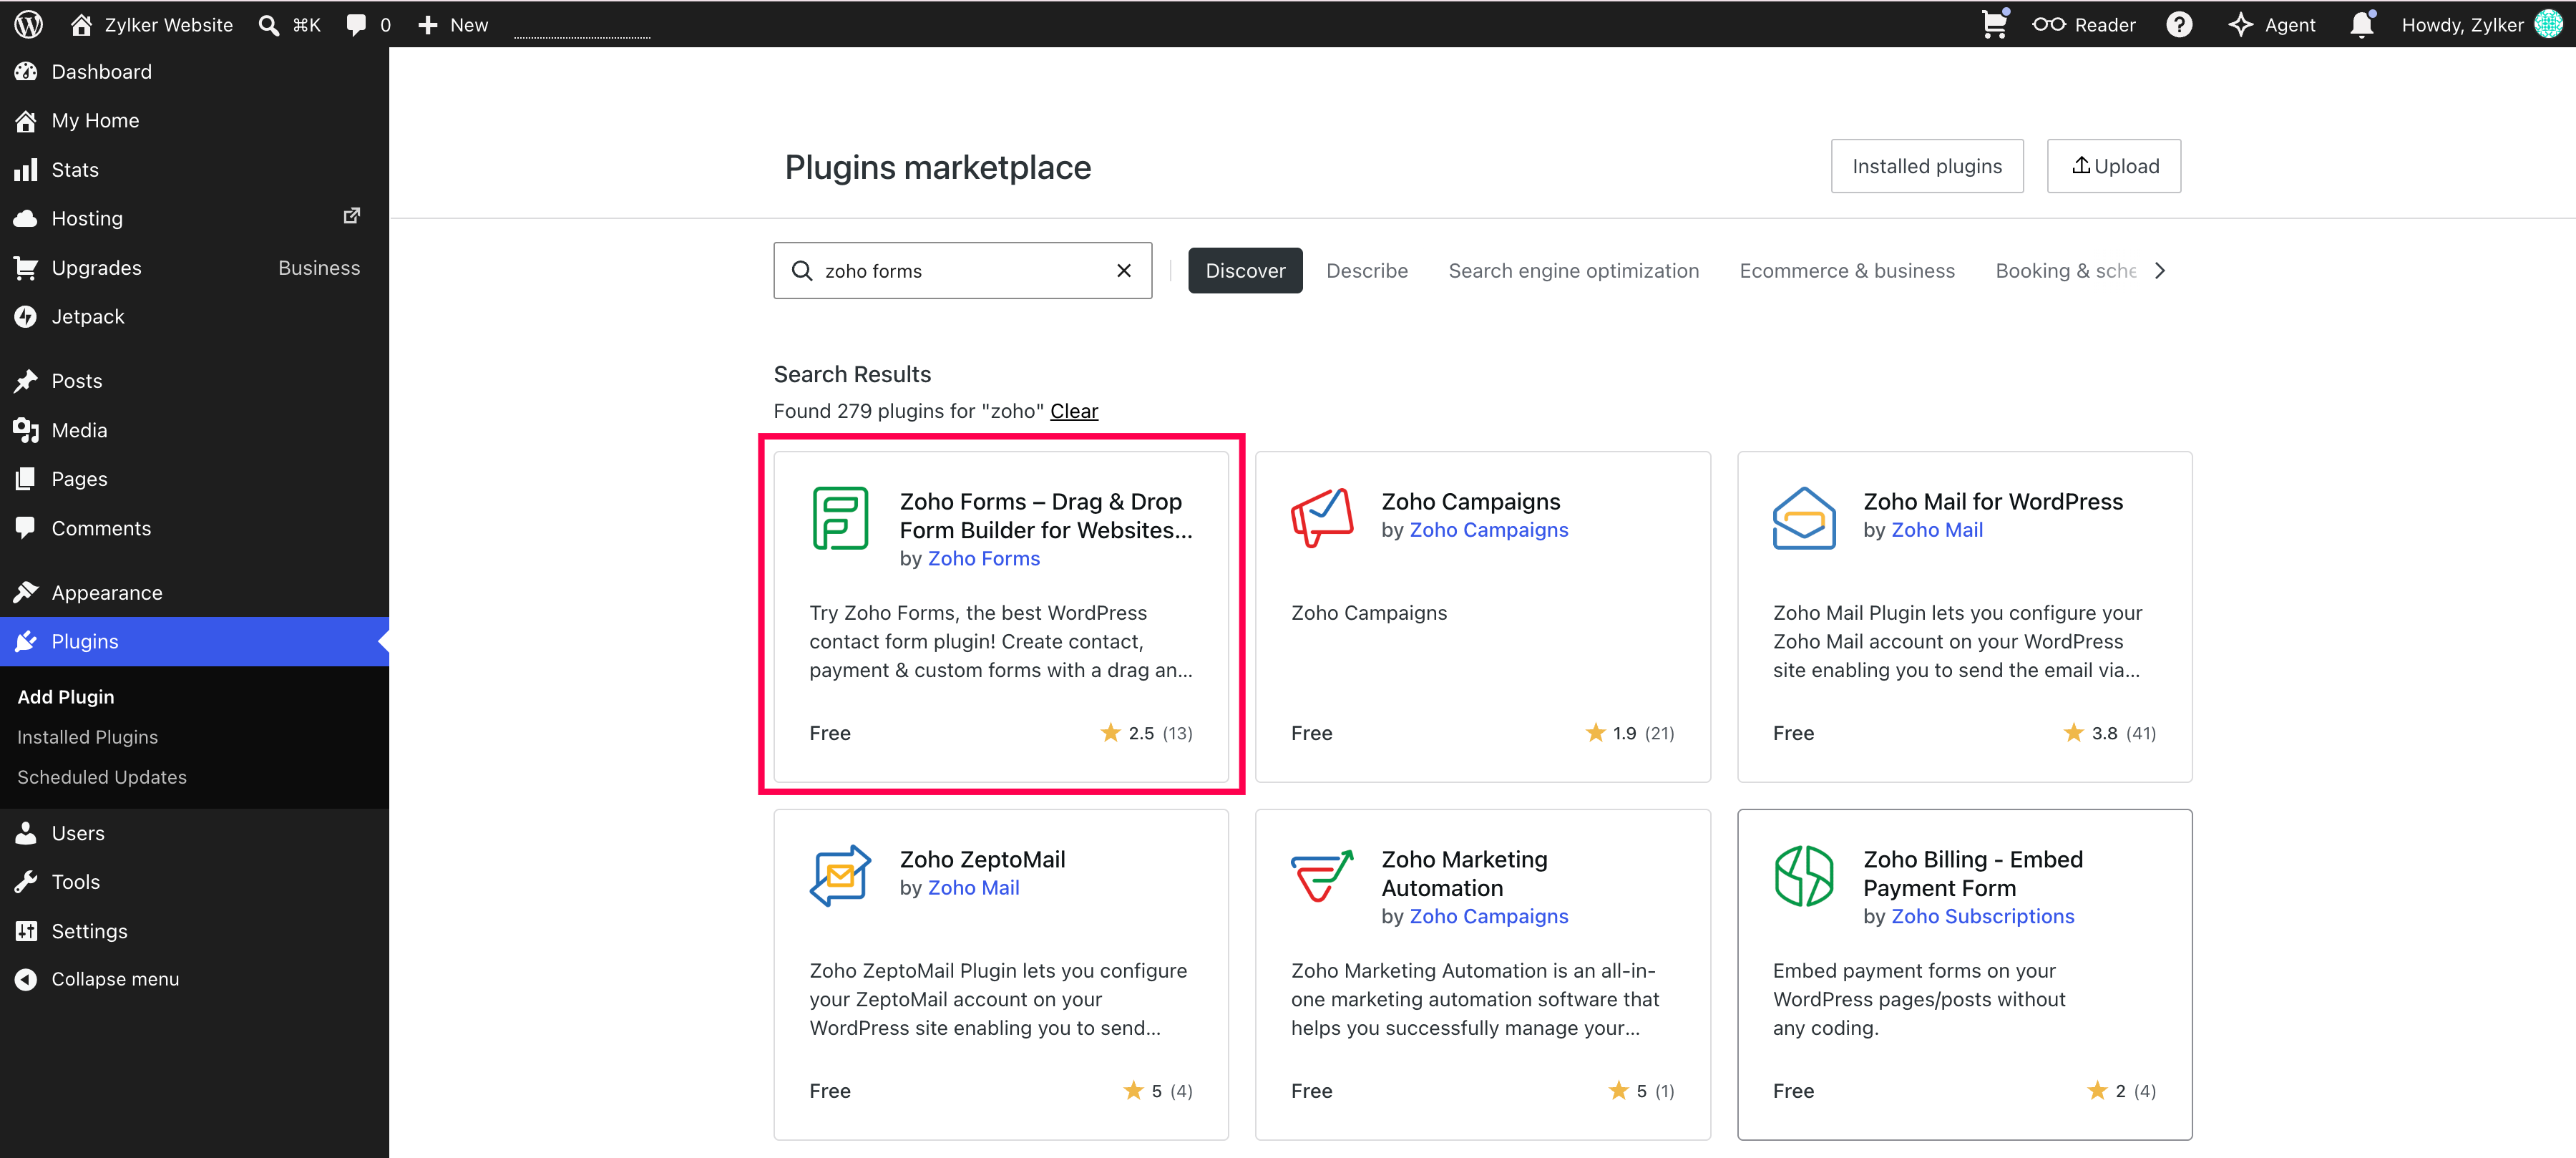Click Howdy, Zylker account text
Viewport: 2576px width, 1158px height.
coord(2462,25)
